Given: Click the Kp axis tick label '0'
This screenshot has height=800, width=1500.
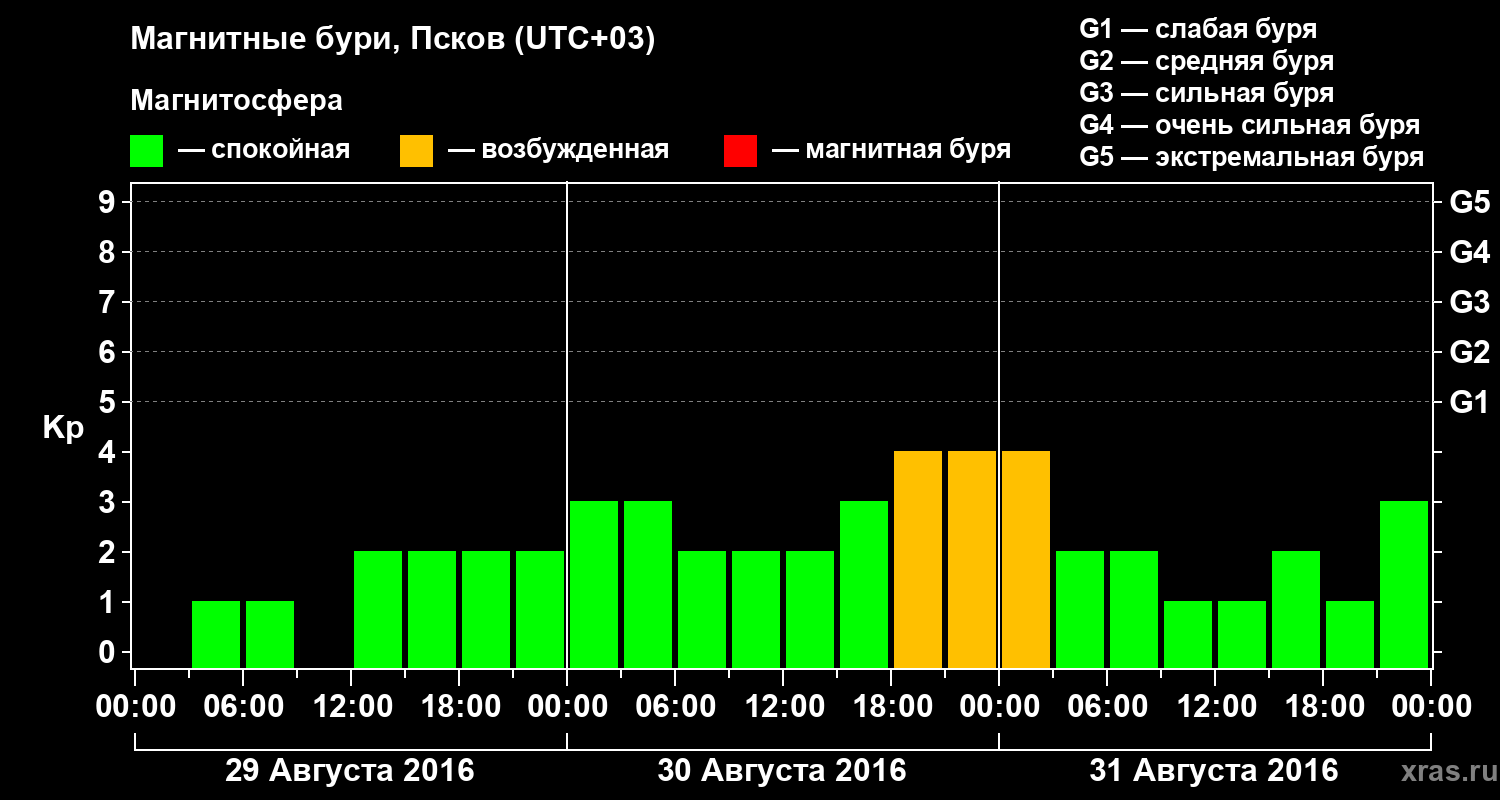Looking at the screenshot, I should point(109,652).
